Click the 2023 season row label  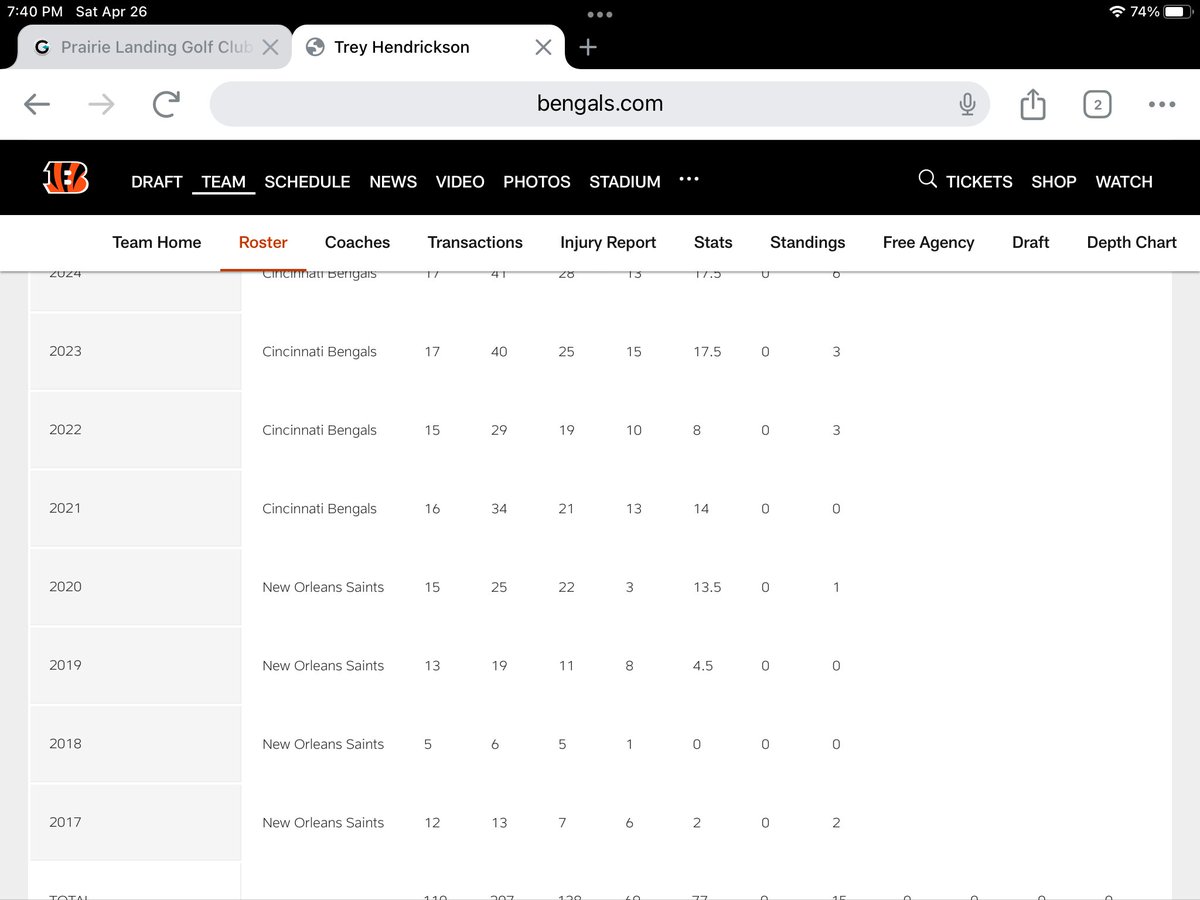click(65, 351)
